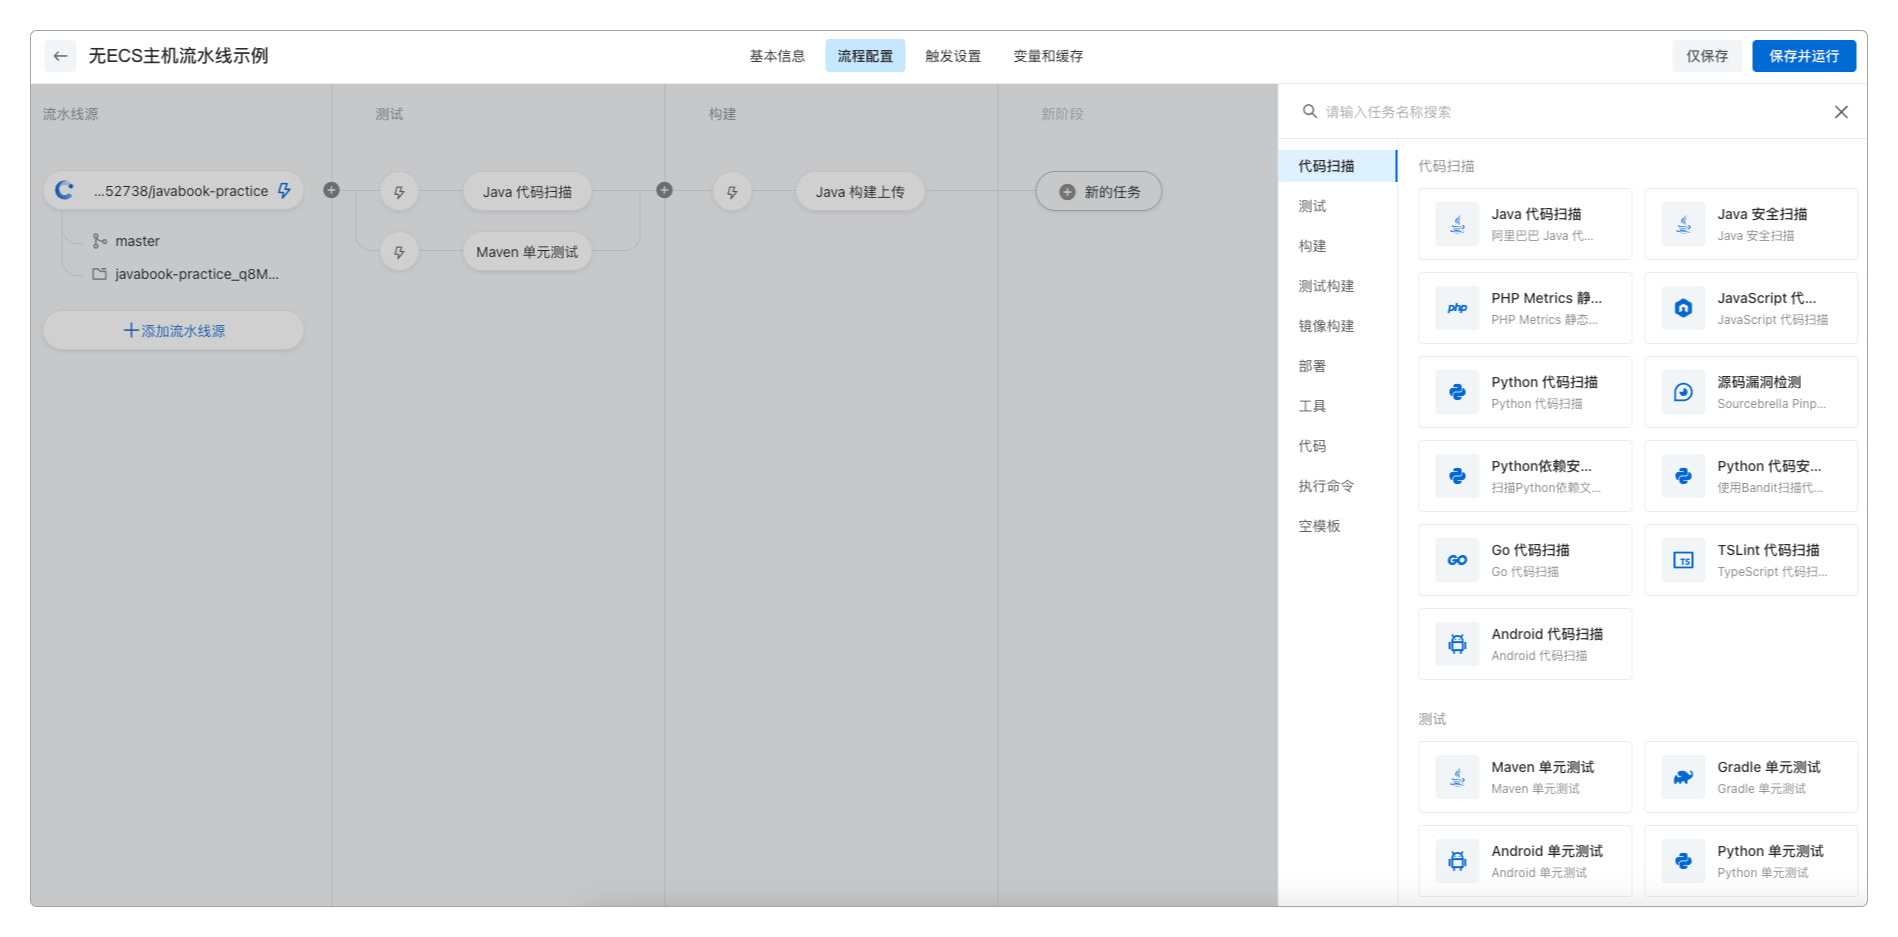Choose the 源码漏洞检测 icon
Viewport: 1898px width, 937px height.
coord(1683,392)
